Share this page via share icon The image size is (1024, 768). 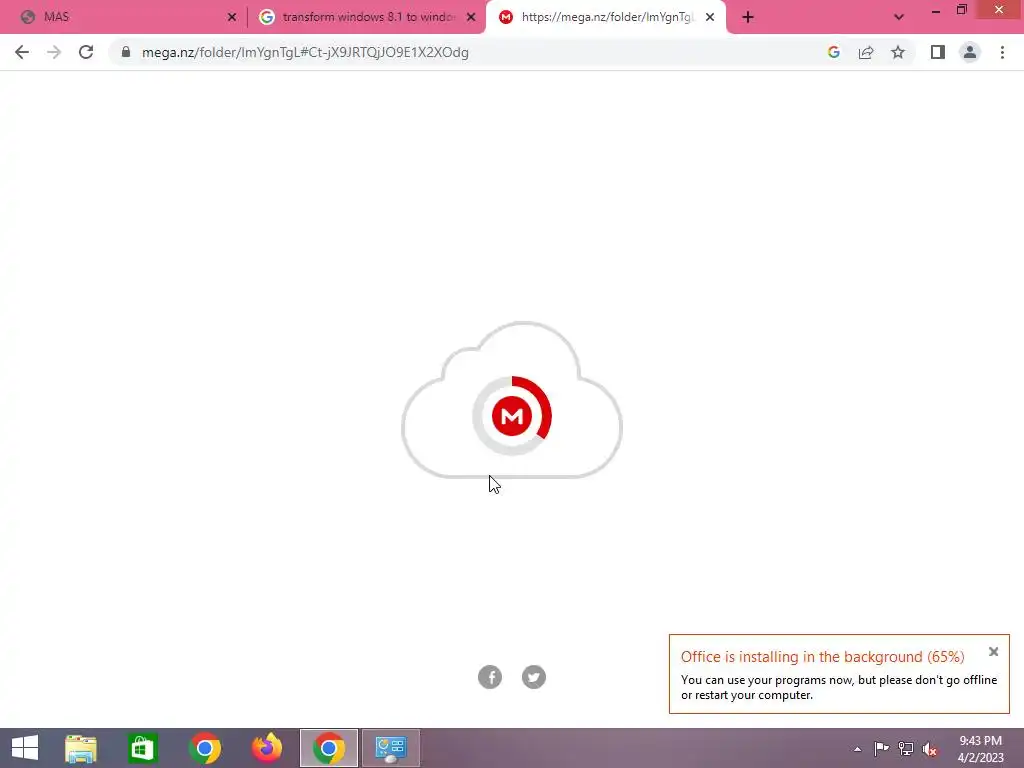coord(866,52)
